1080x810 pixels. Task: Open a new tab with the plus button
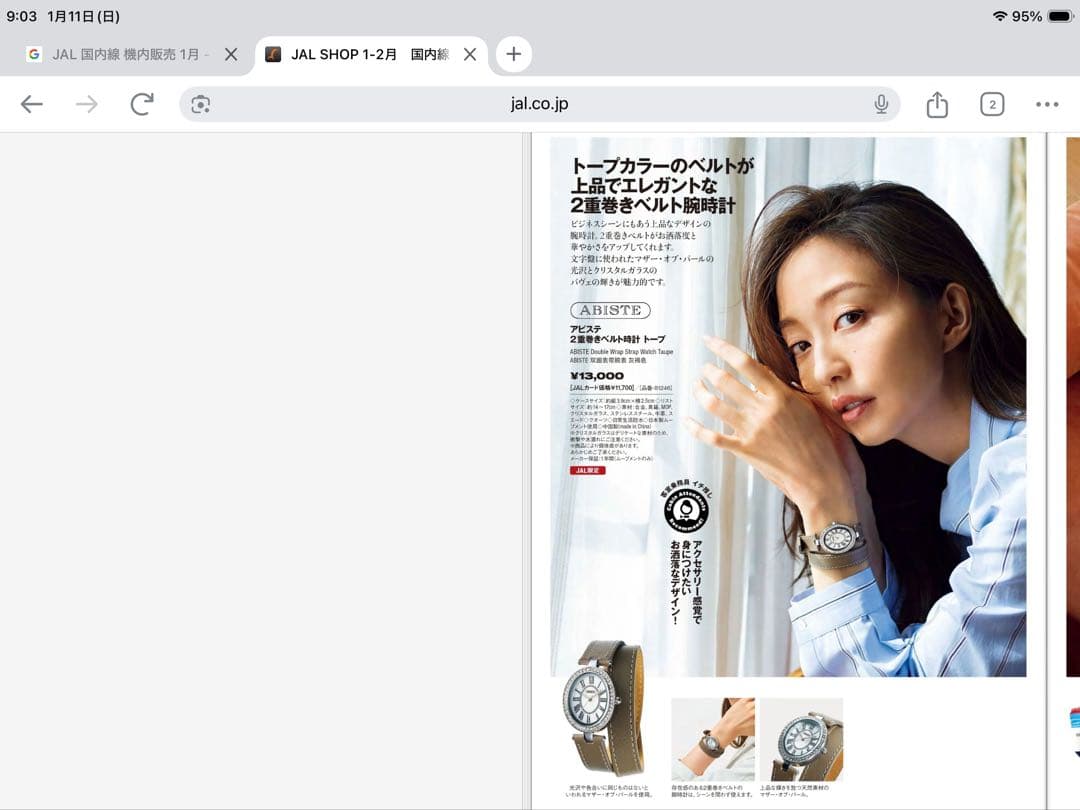pyautogui.click(x=513, y=54)
